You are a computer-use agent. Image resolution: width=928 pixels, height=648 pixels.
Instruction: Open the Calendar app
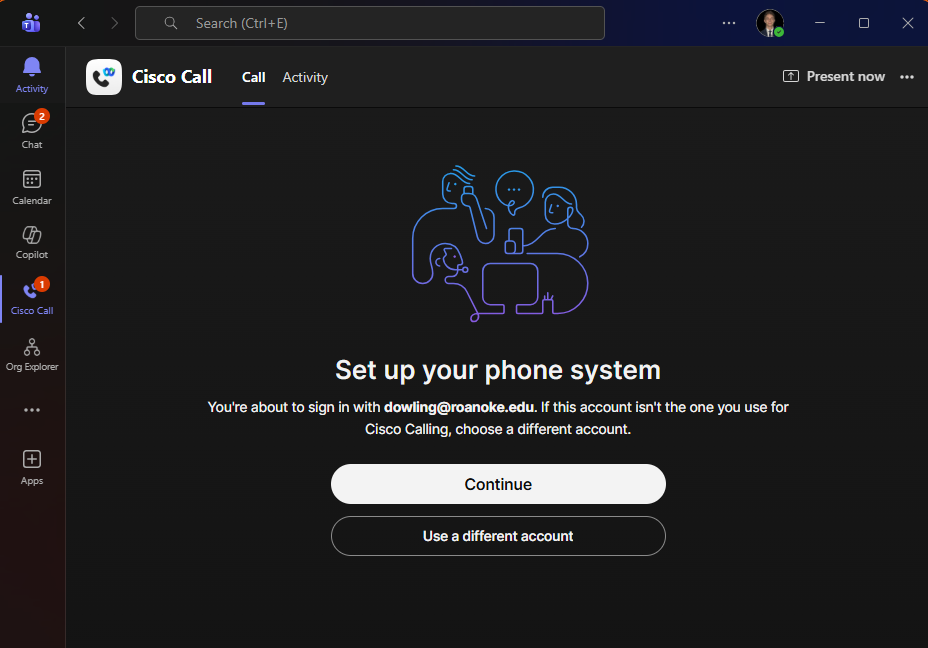[32, 187]
